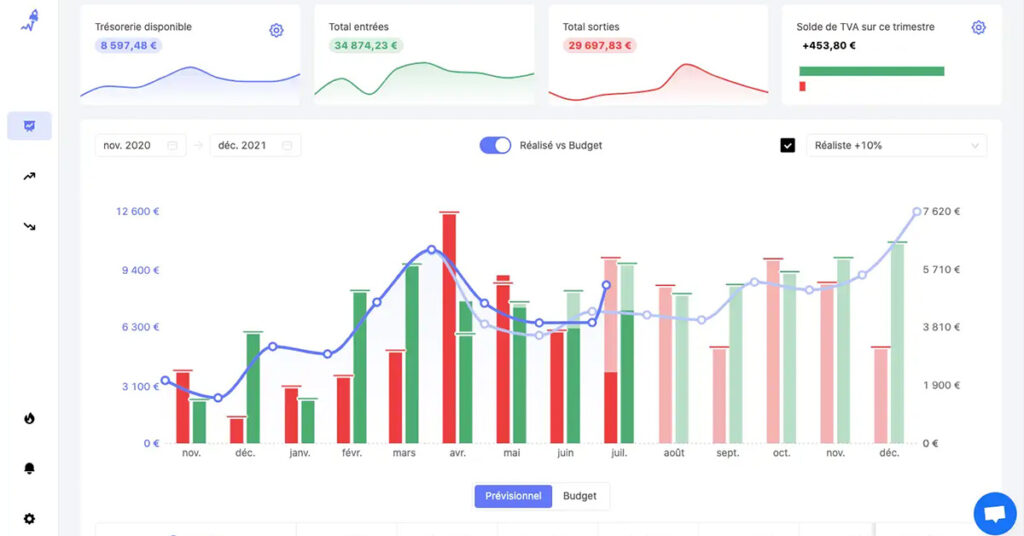
Task: Click the flame icon in the sidebar
Action: [x=29, y=418]
